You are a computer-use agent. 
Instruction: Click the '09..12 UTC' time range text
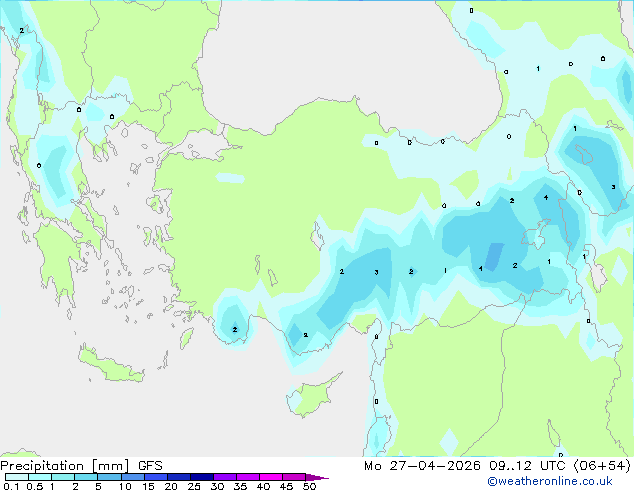(x=527, y=466)
